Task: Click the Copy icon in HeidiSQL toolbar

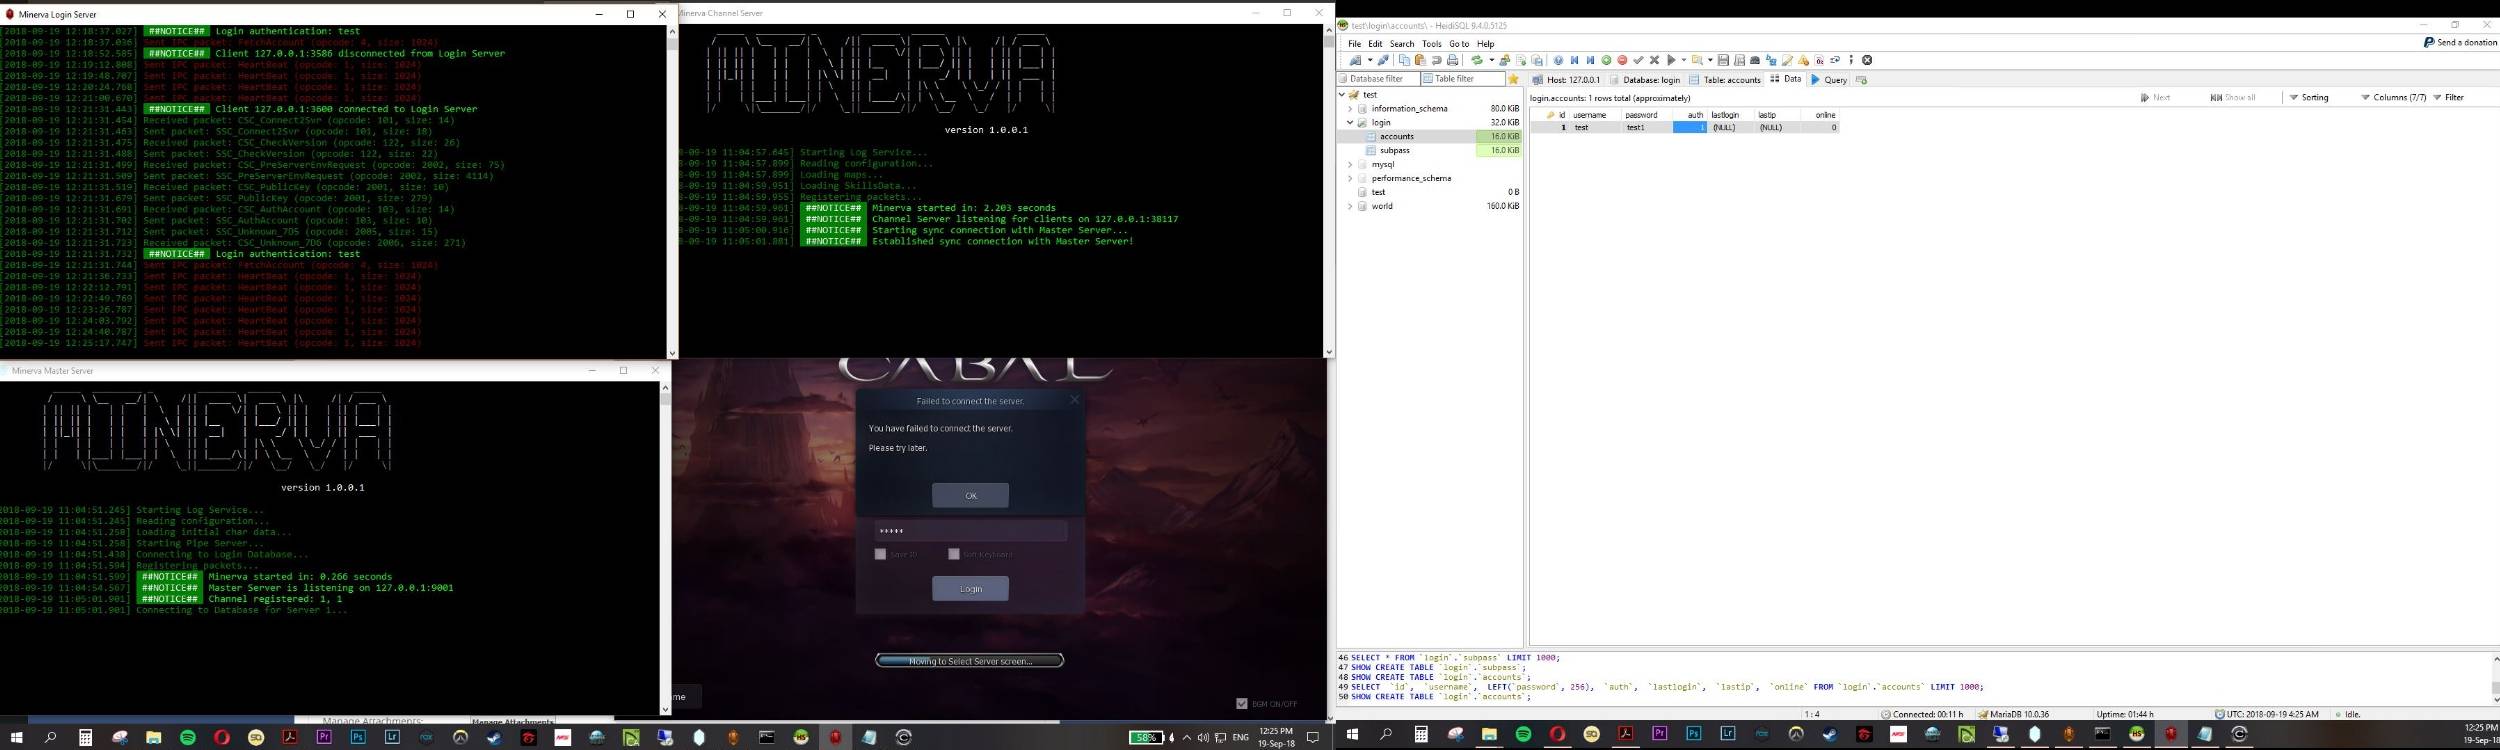Action: click(1404, 60)
